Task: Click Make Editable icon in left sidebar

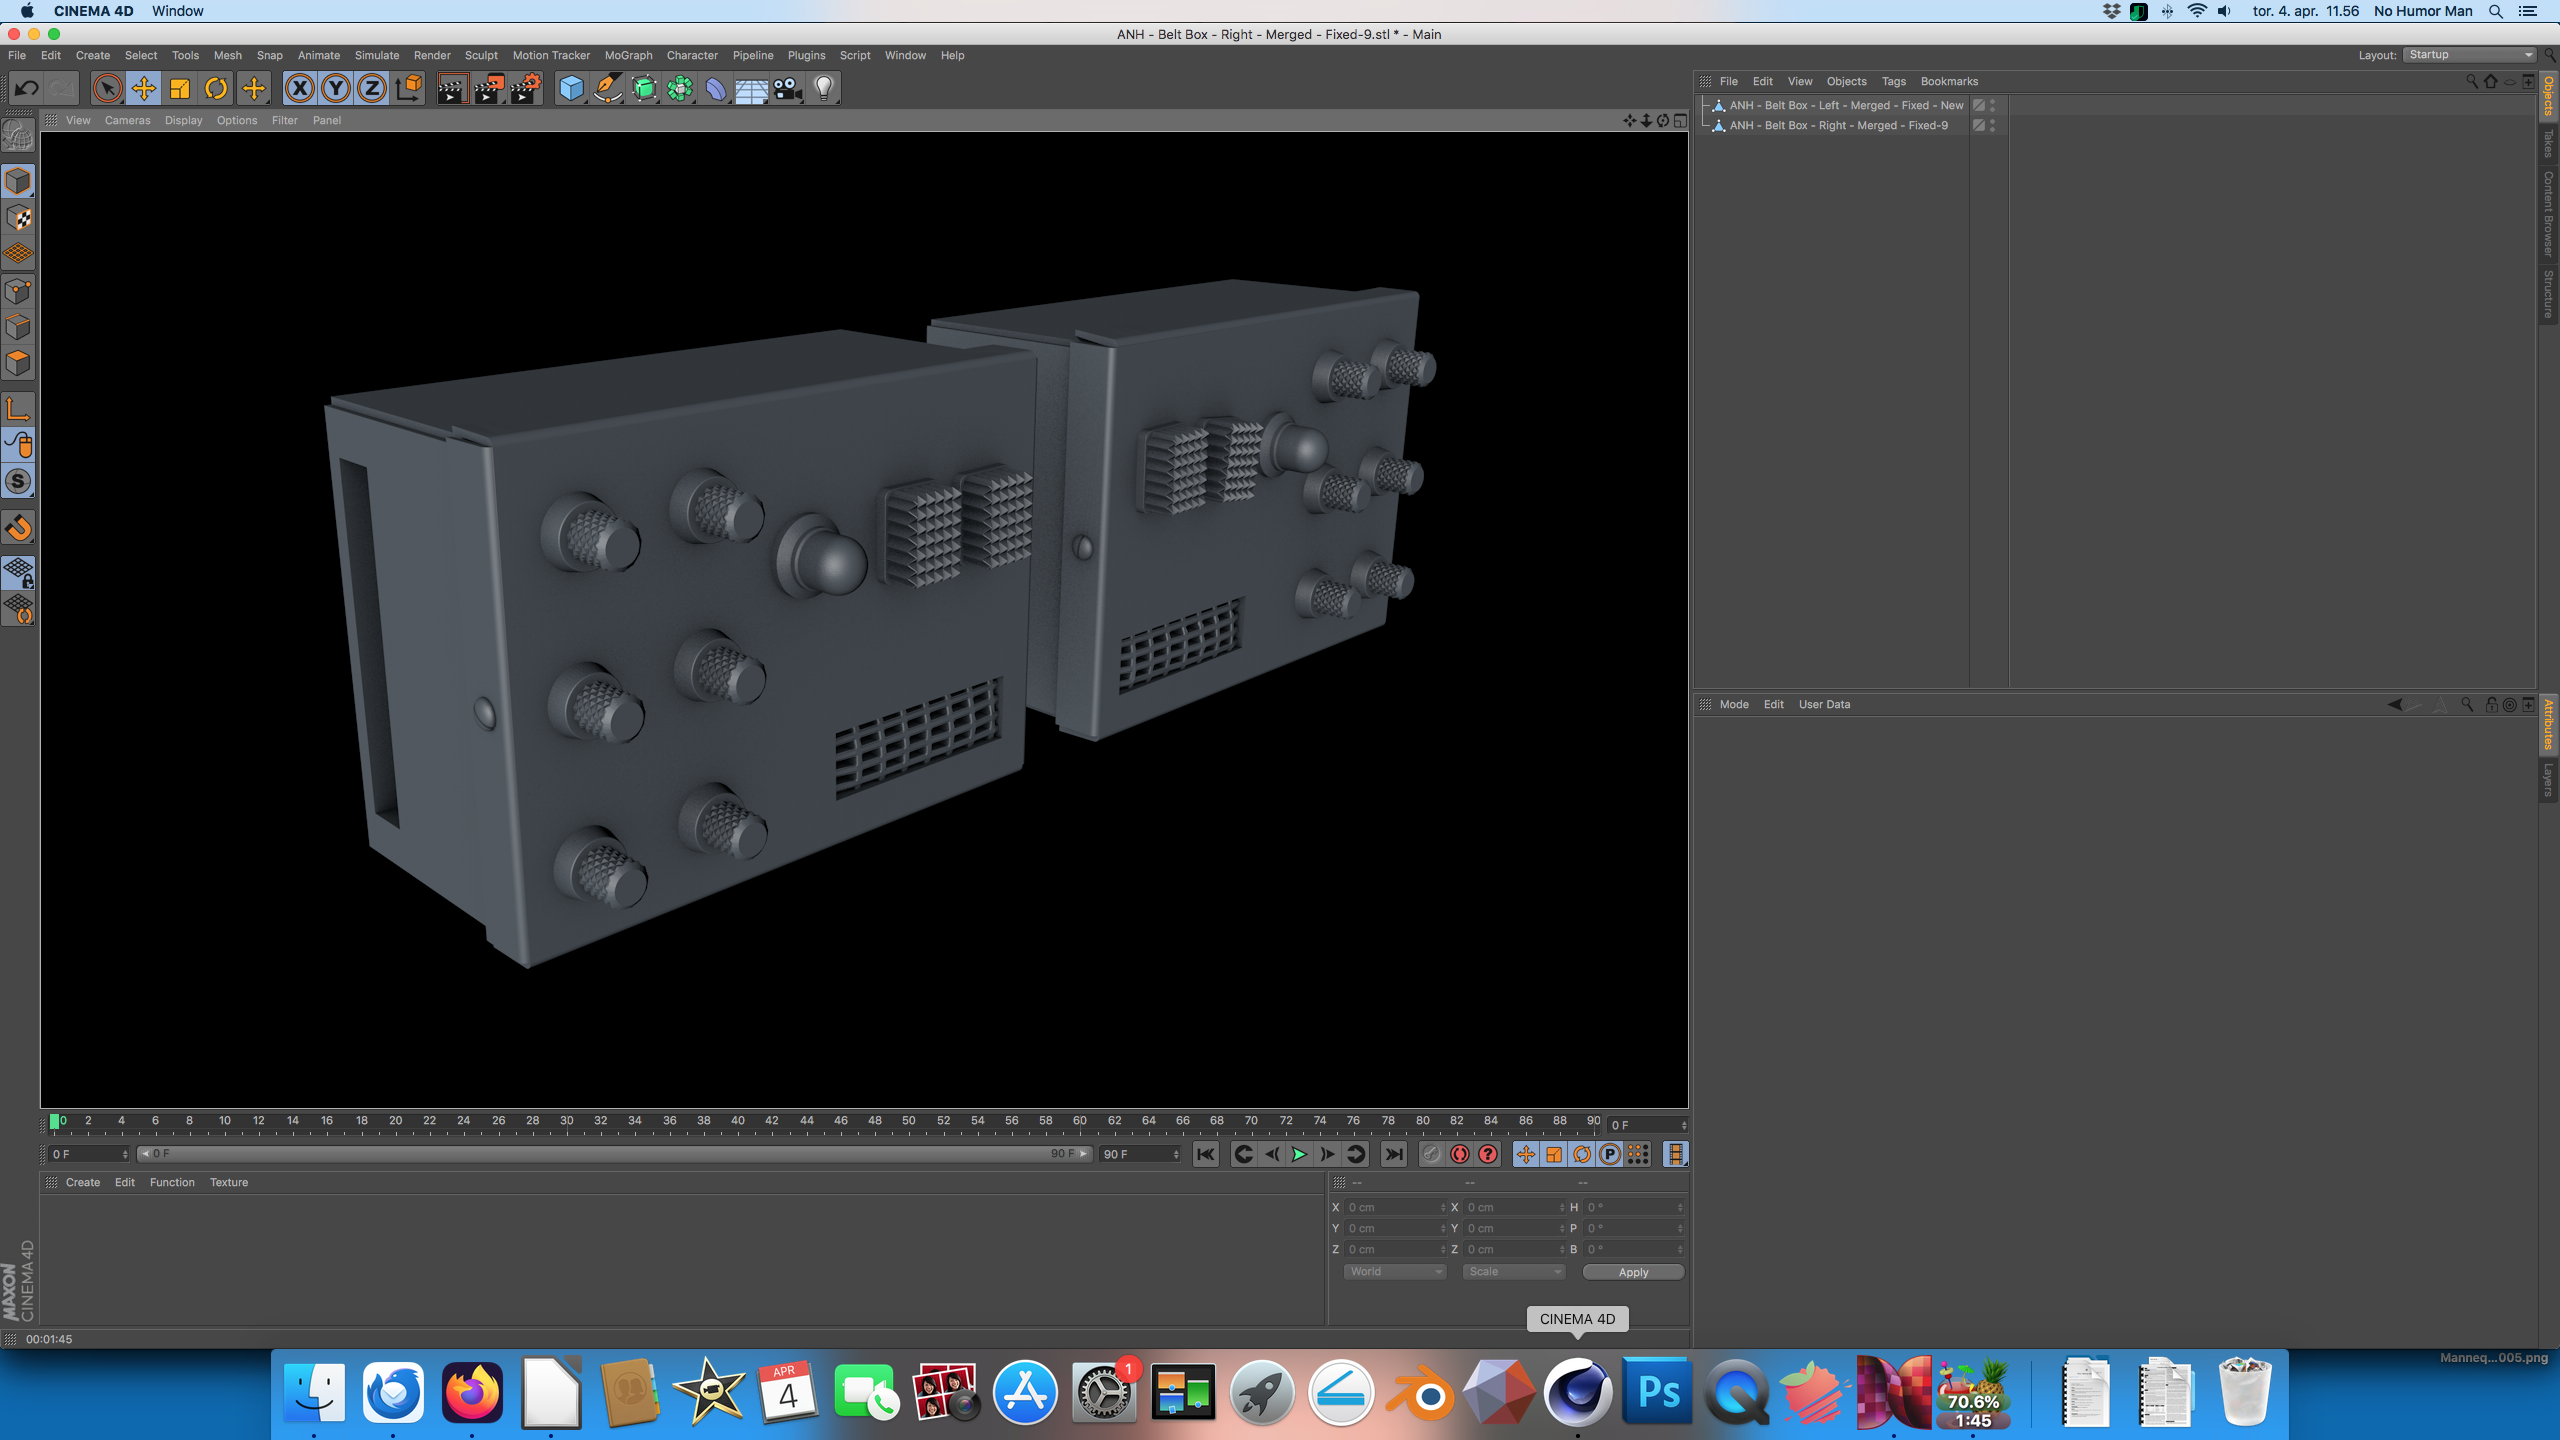Action: click(18, 135)
